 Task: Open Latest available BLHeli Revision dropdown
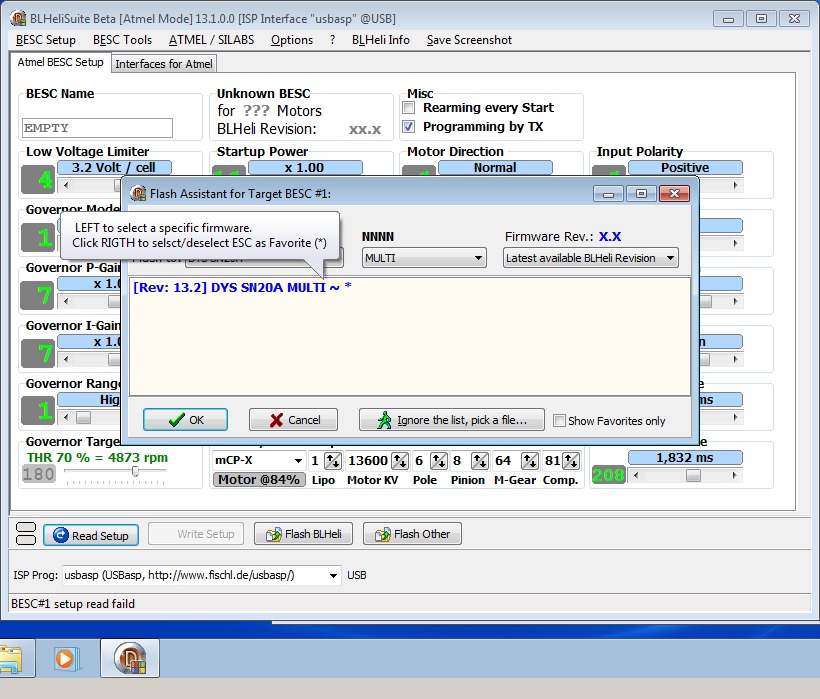click(590, 258)
